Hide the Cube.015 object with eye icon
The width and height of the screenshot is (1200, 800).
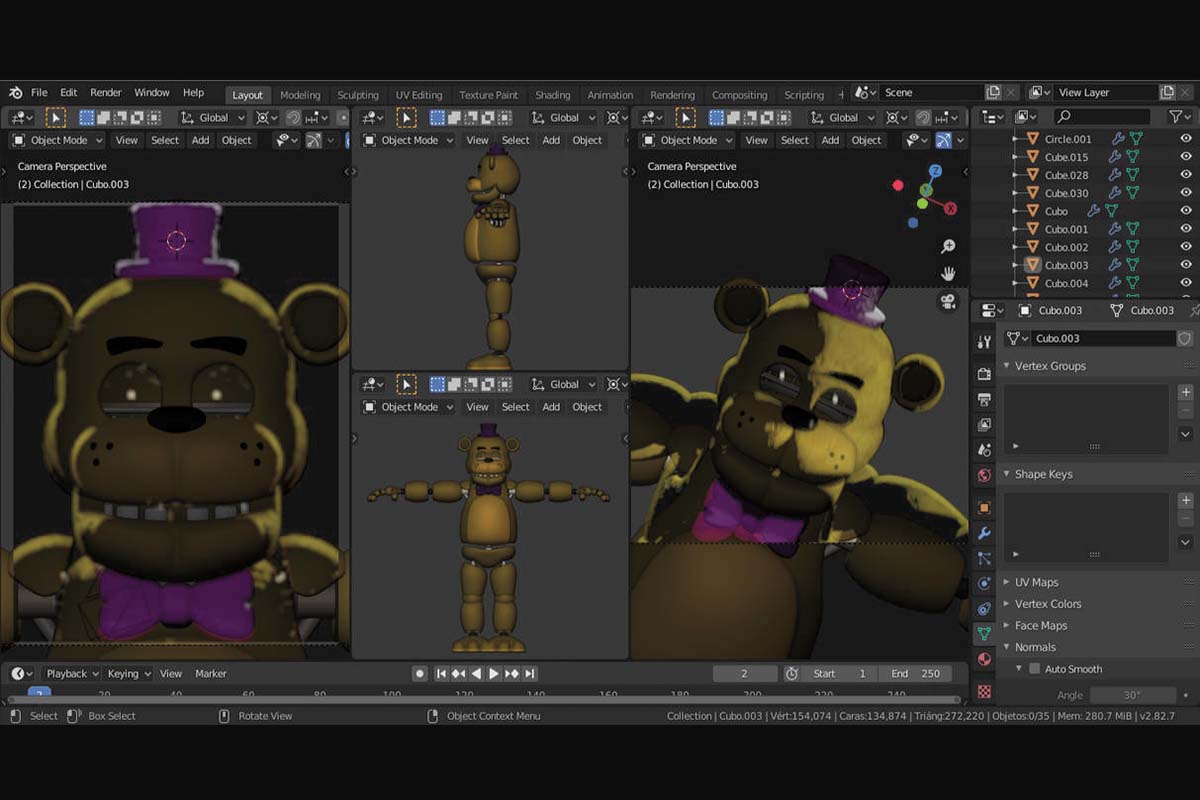1186,157
